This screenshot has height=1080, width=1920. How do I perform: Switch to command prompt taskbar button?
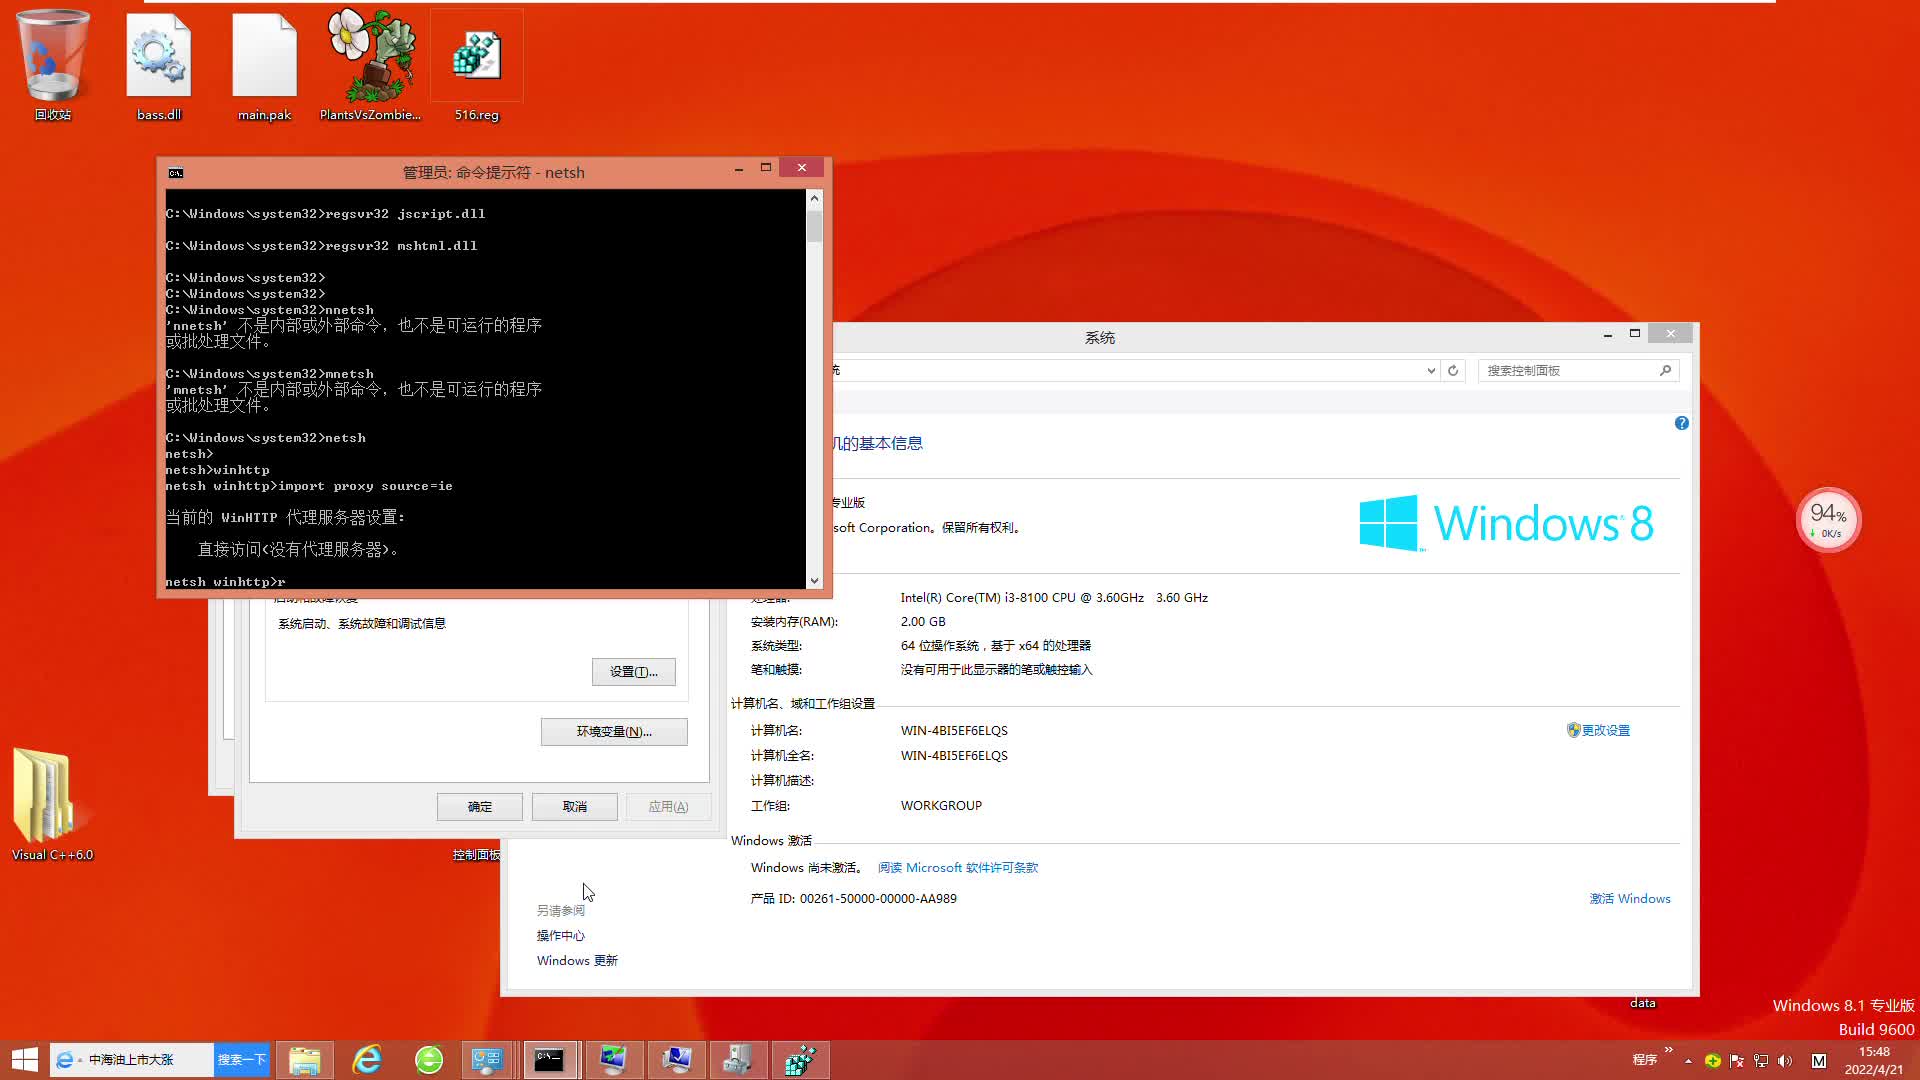tap(550, 1060)
